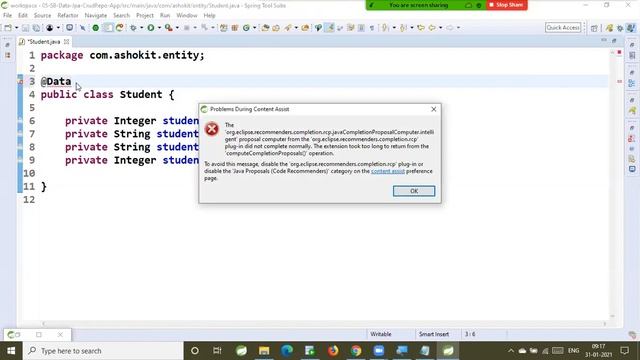Open the content assist preference link

[388, 171]
